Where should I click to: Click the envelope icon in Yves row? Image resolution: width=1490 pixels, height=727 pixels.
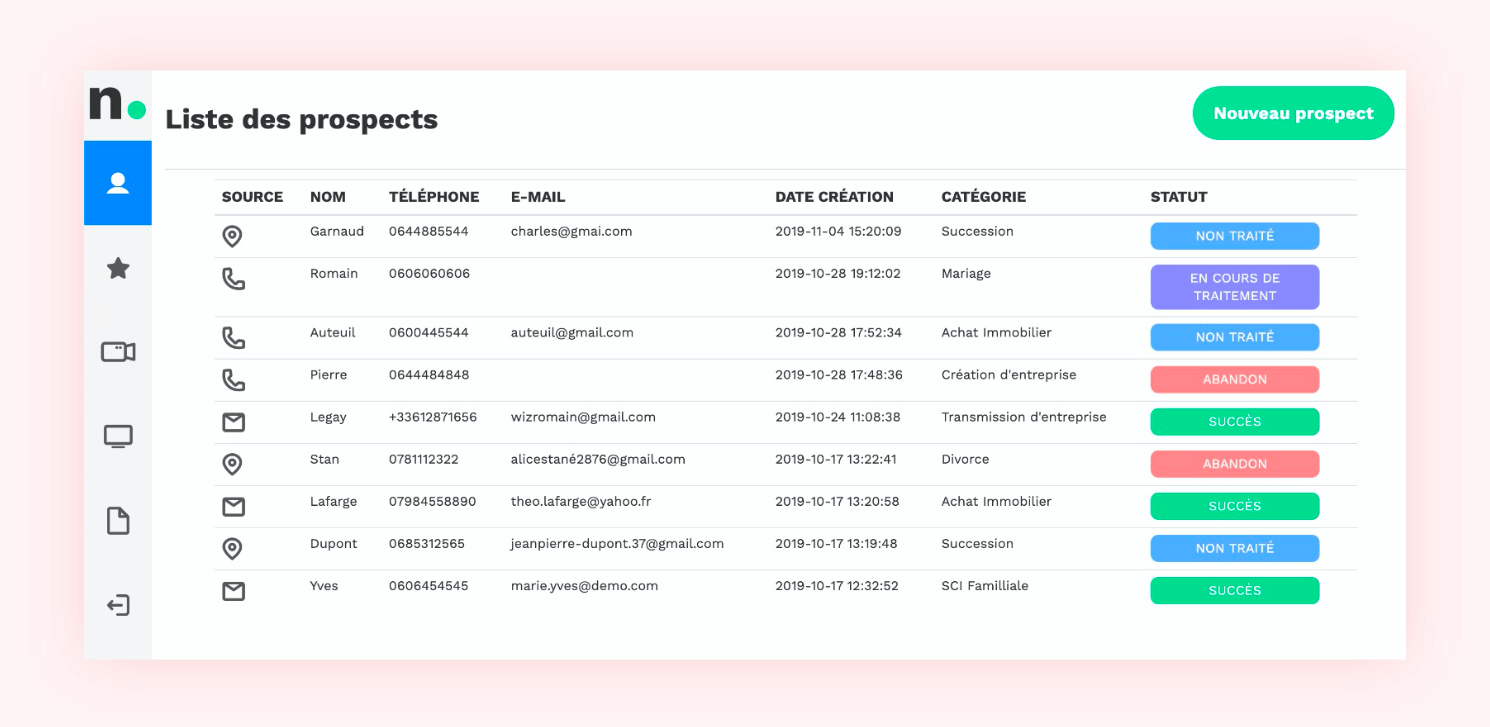click(x=233, y=592)
